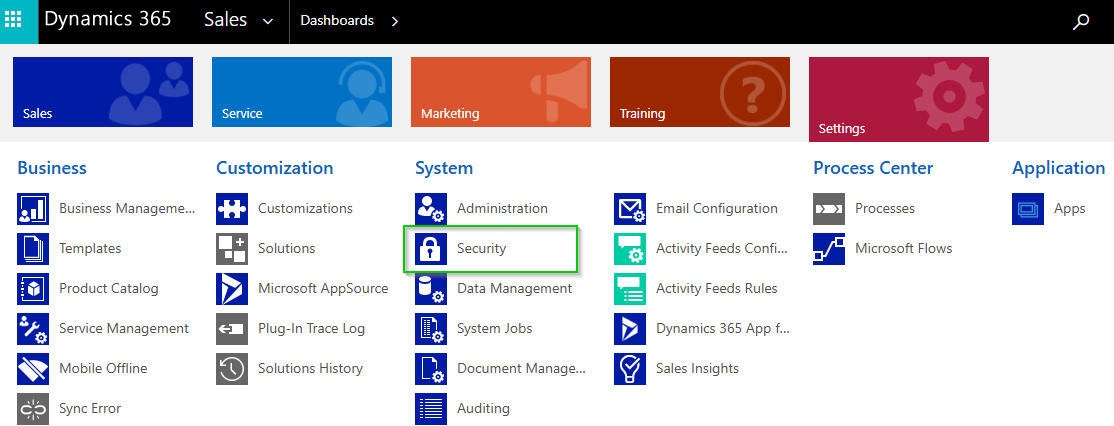This screenshot has height=426, width=1114.
Task: Go to Customizations
Action: click(305, 209)
